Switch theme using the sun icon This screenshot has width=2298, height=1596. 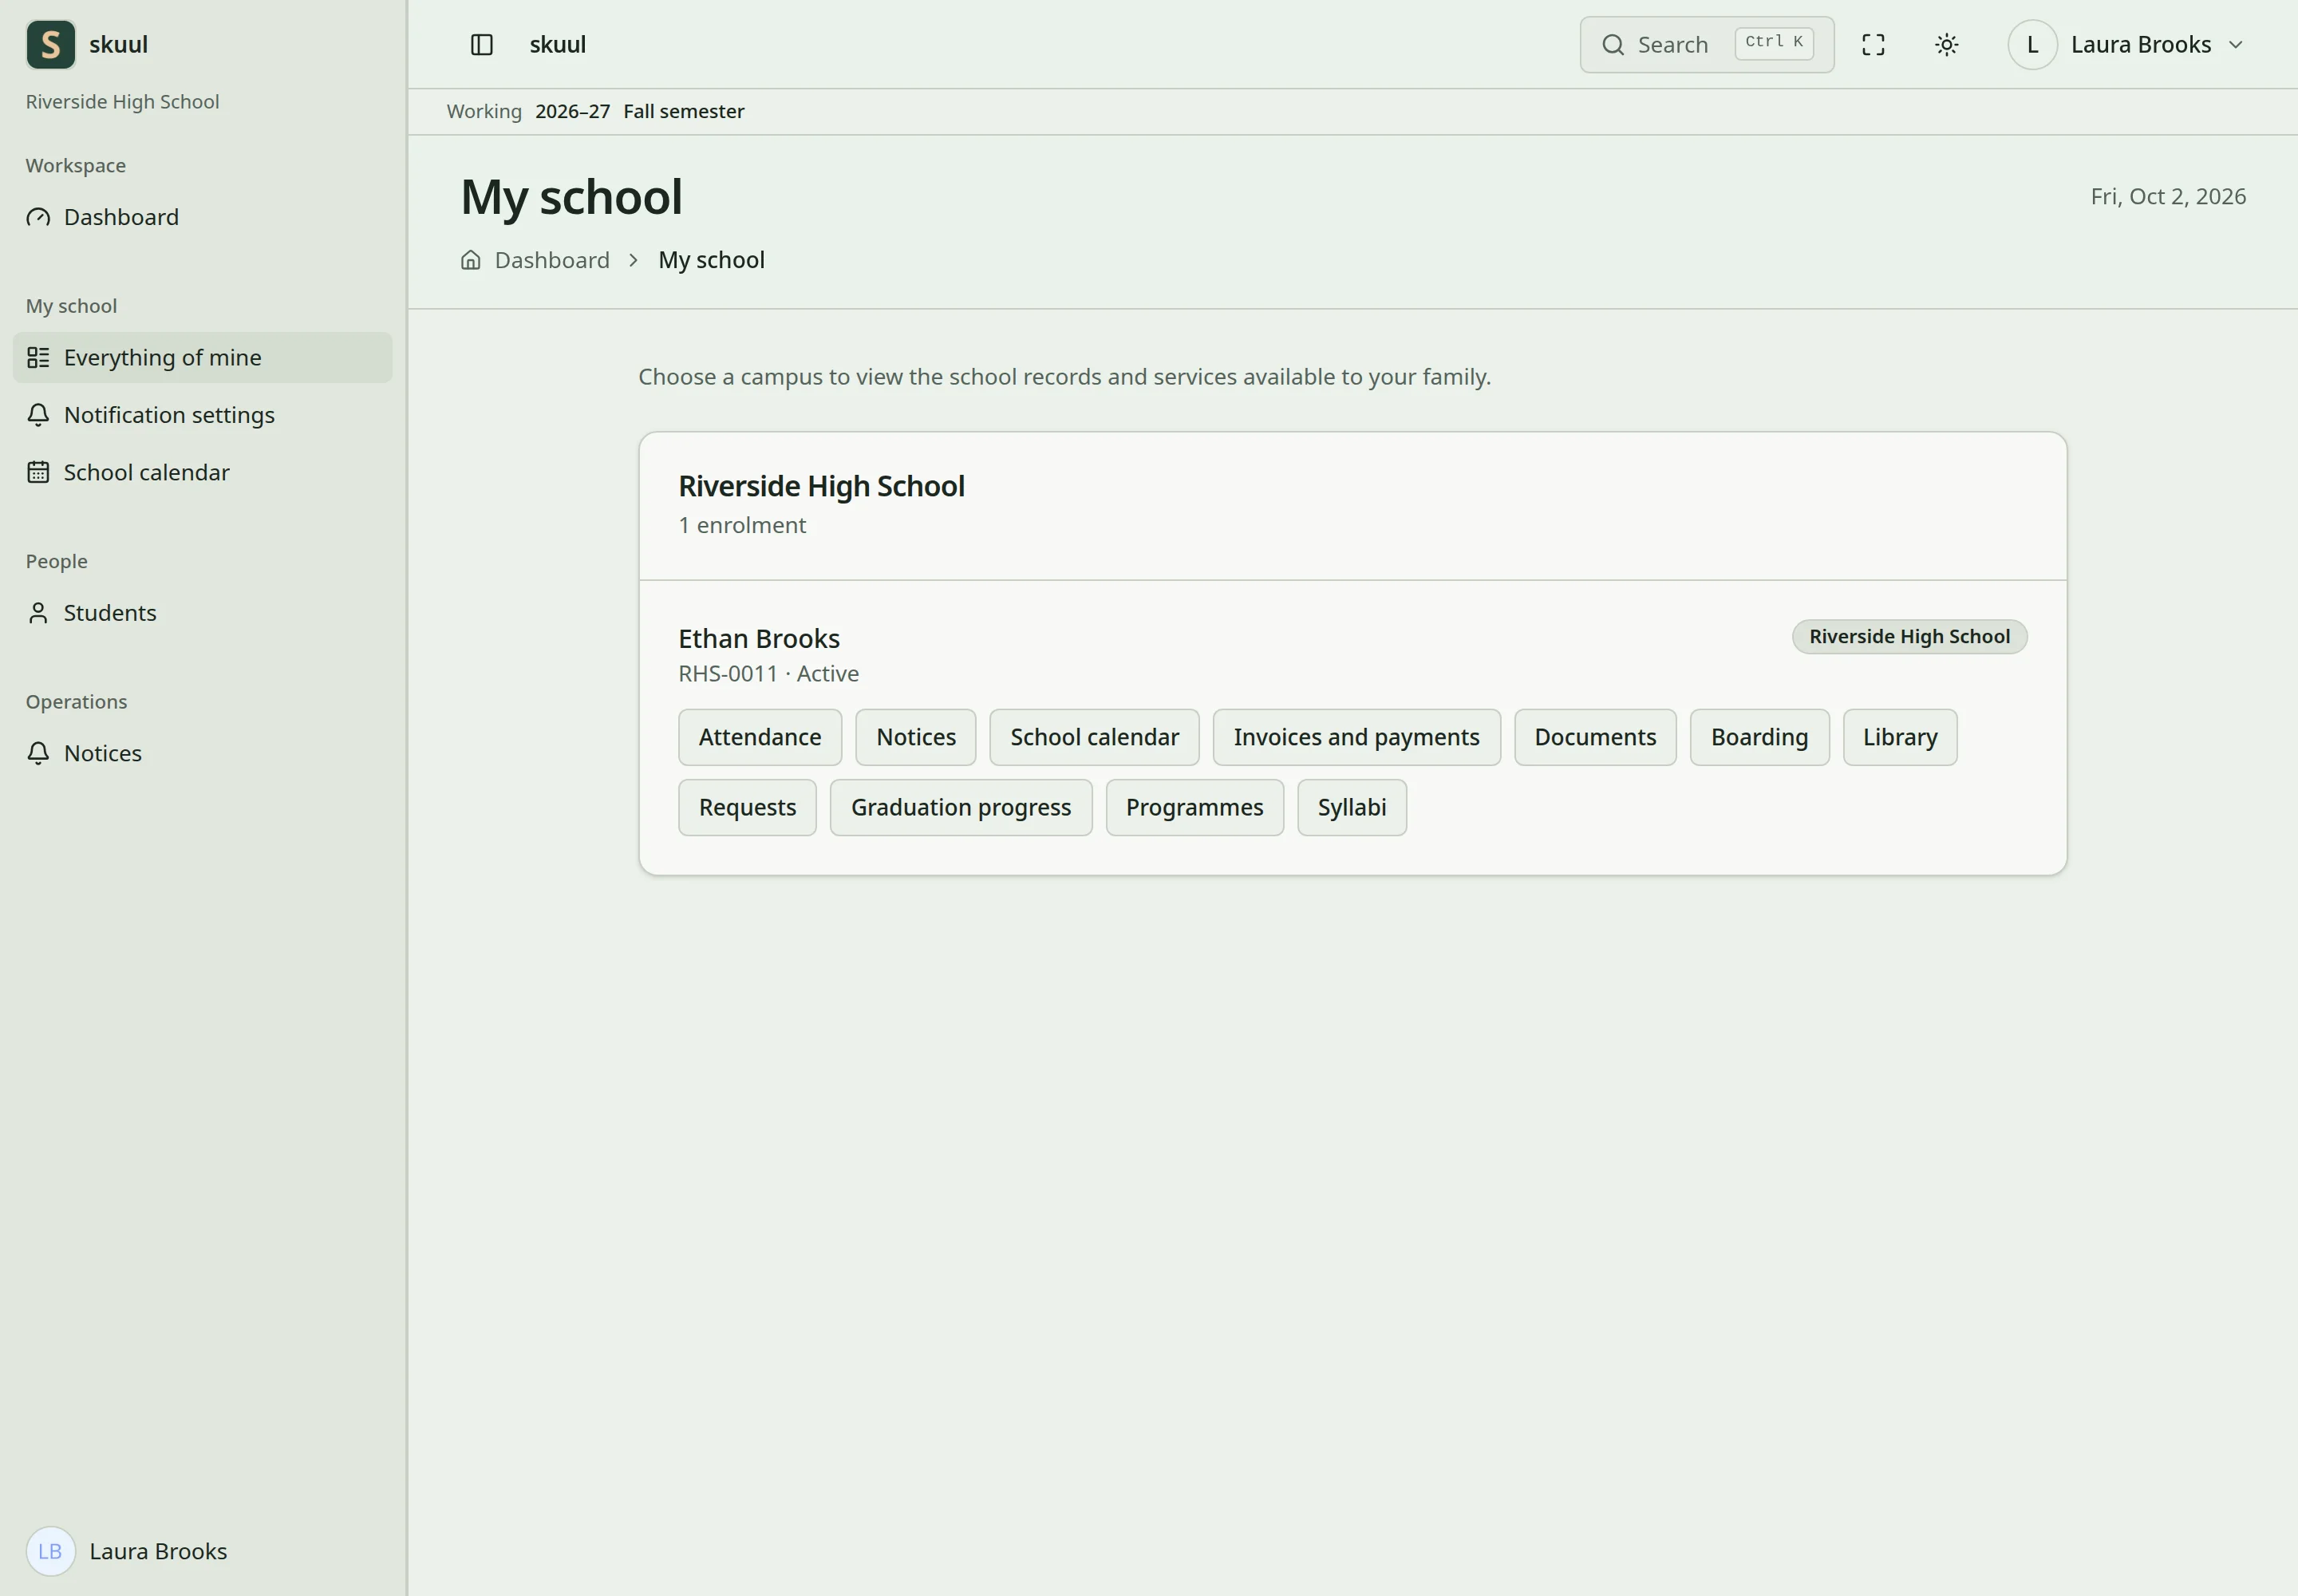point(1946,45)
